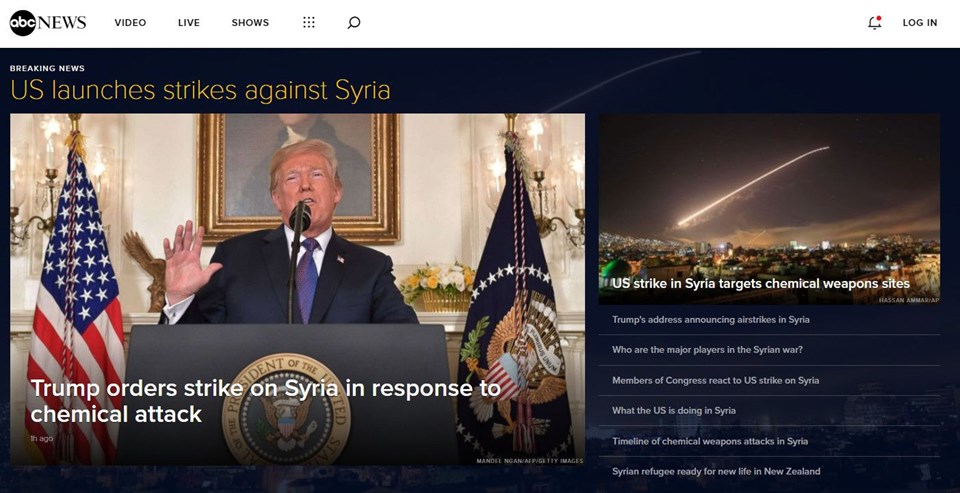
Task: Click the LOG IN button
Action: pos(920,23)
